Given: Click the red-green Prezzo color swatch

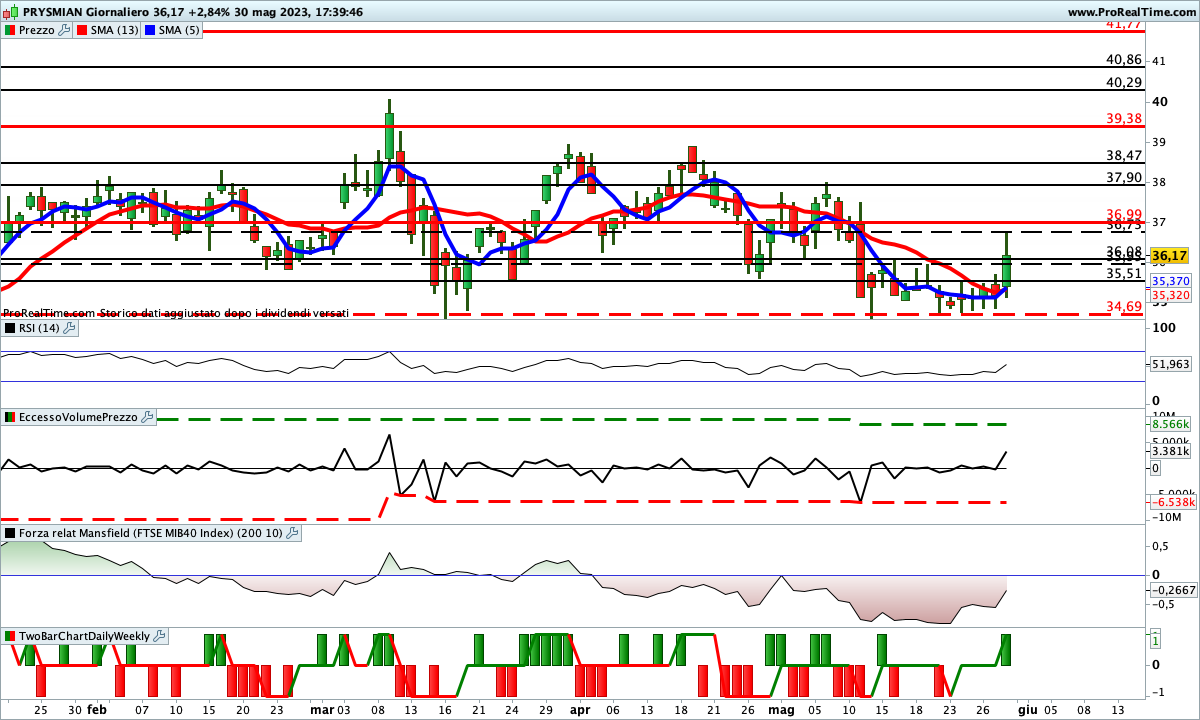Looking at the screenshot, I should [x=10, y=30].
